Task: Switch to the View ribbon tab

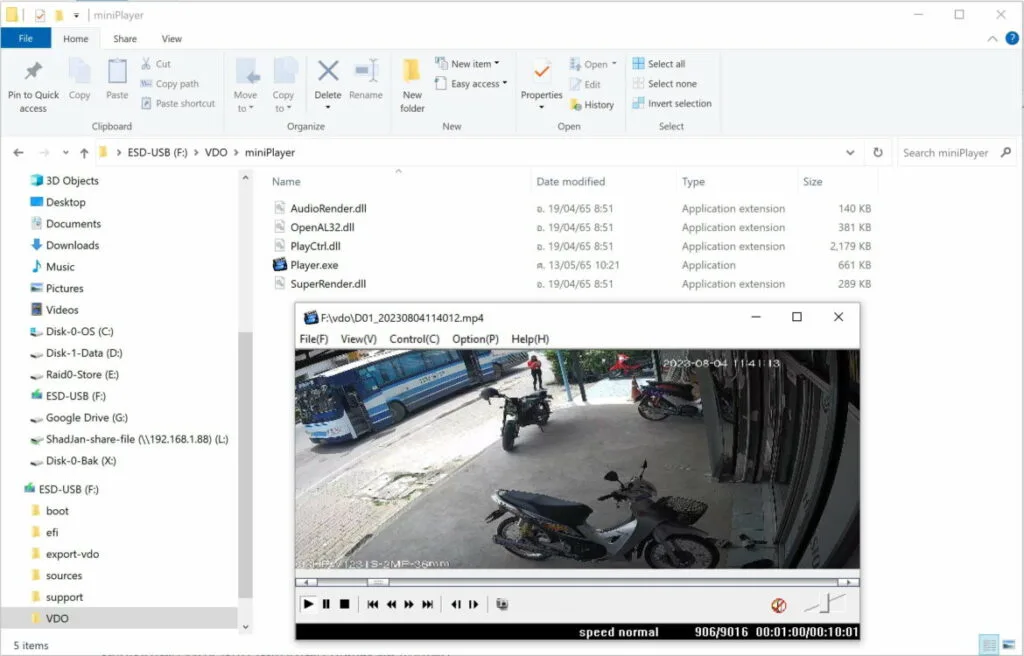Action: point(171,38)
